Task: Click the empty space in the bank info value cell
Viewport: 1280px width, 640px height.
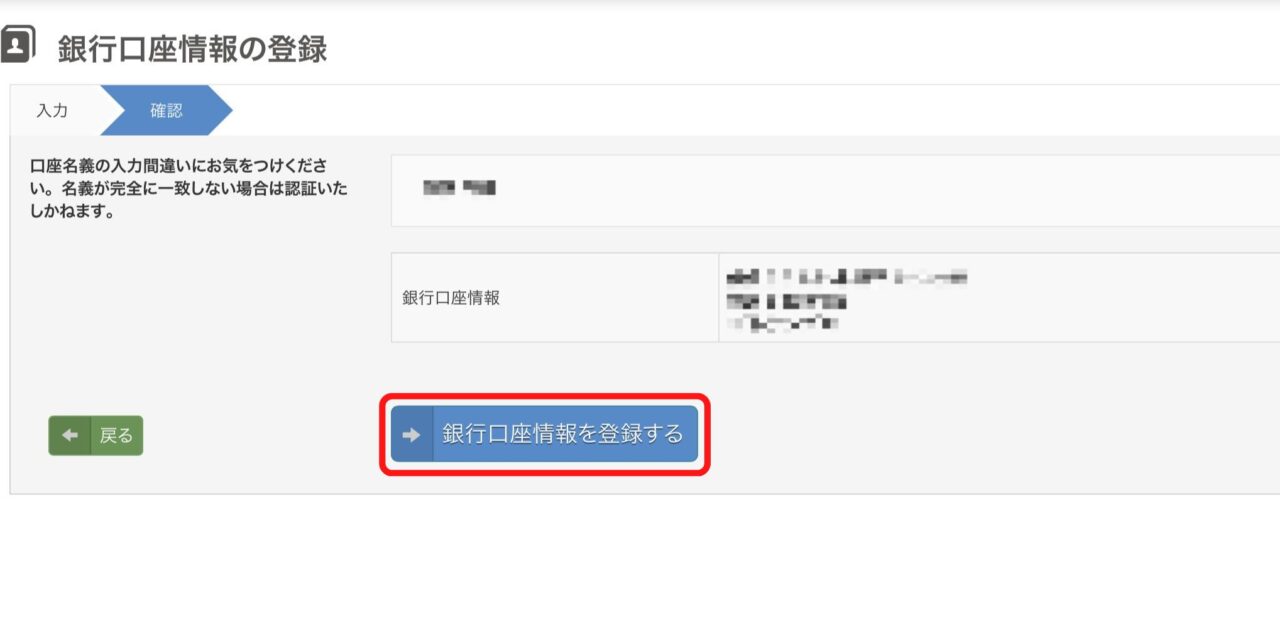Action: (x=1120, y=298)
